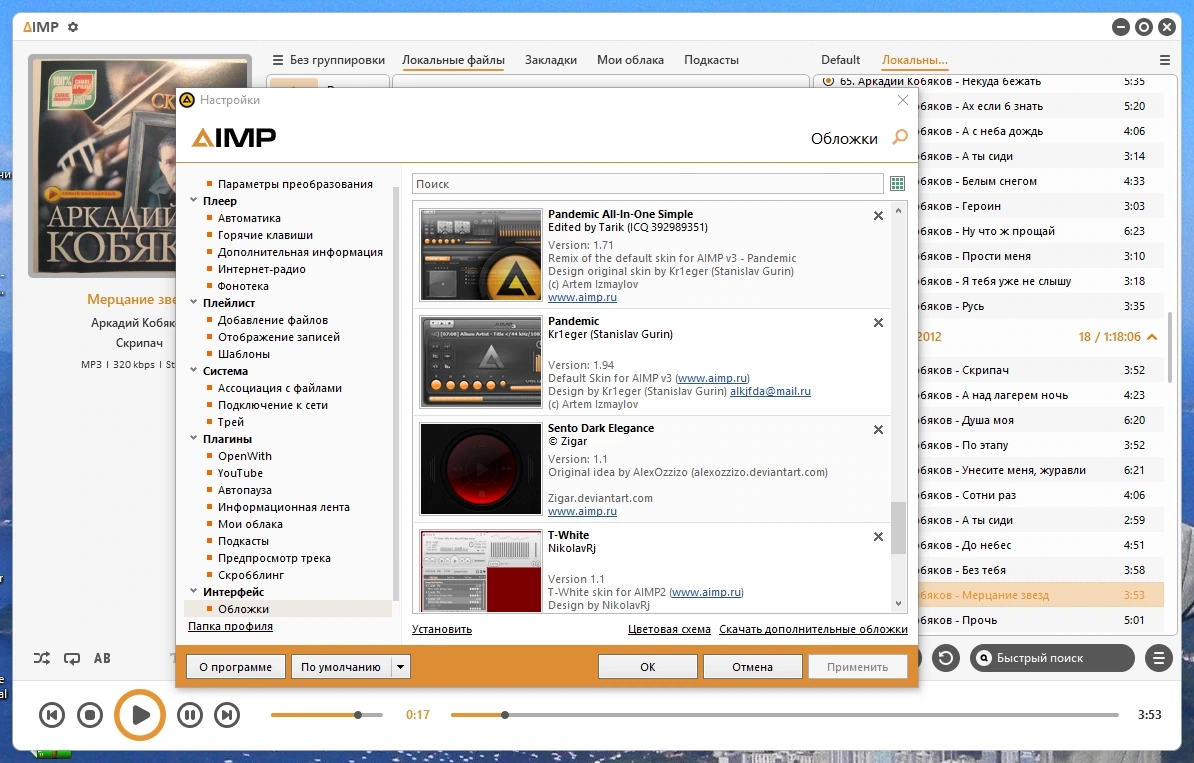Collapse the Система tree section
1194x763 pixels.
193,370
